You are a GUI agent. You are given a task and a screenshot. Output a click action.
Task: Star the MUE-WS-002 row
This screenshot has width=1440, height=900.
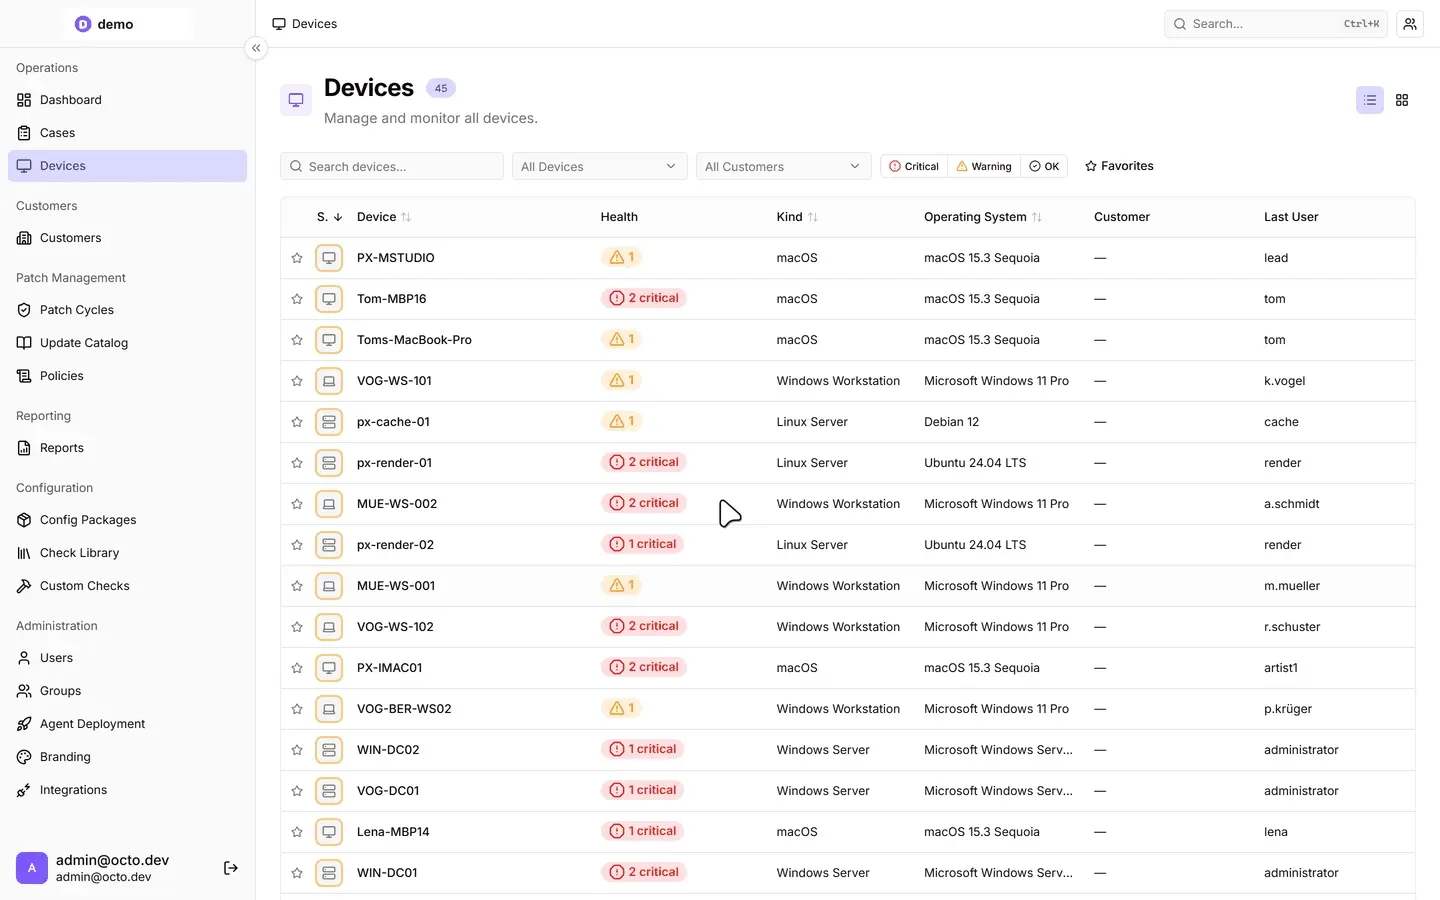click(x=297, y=504)
